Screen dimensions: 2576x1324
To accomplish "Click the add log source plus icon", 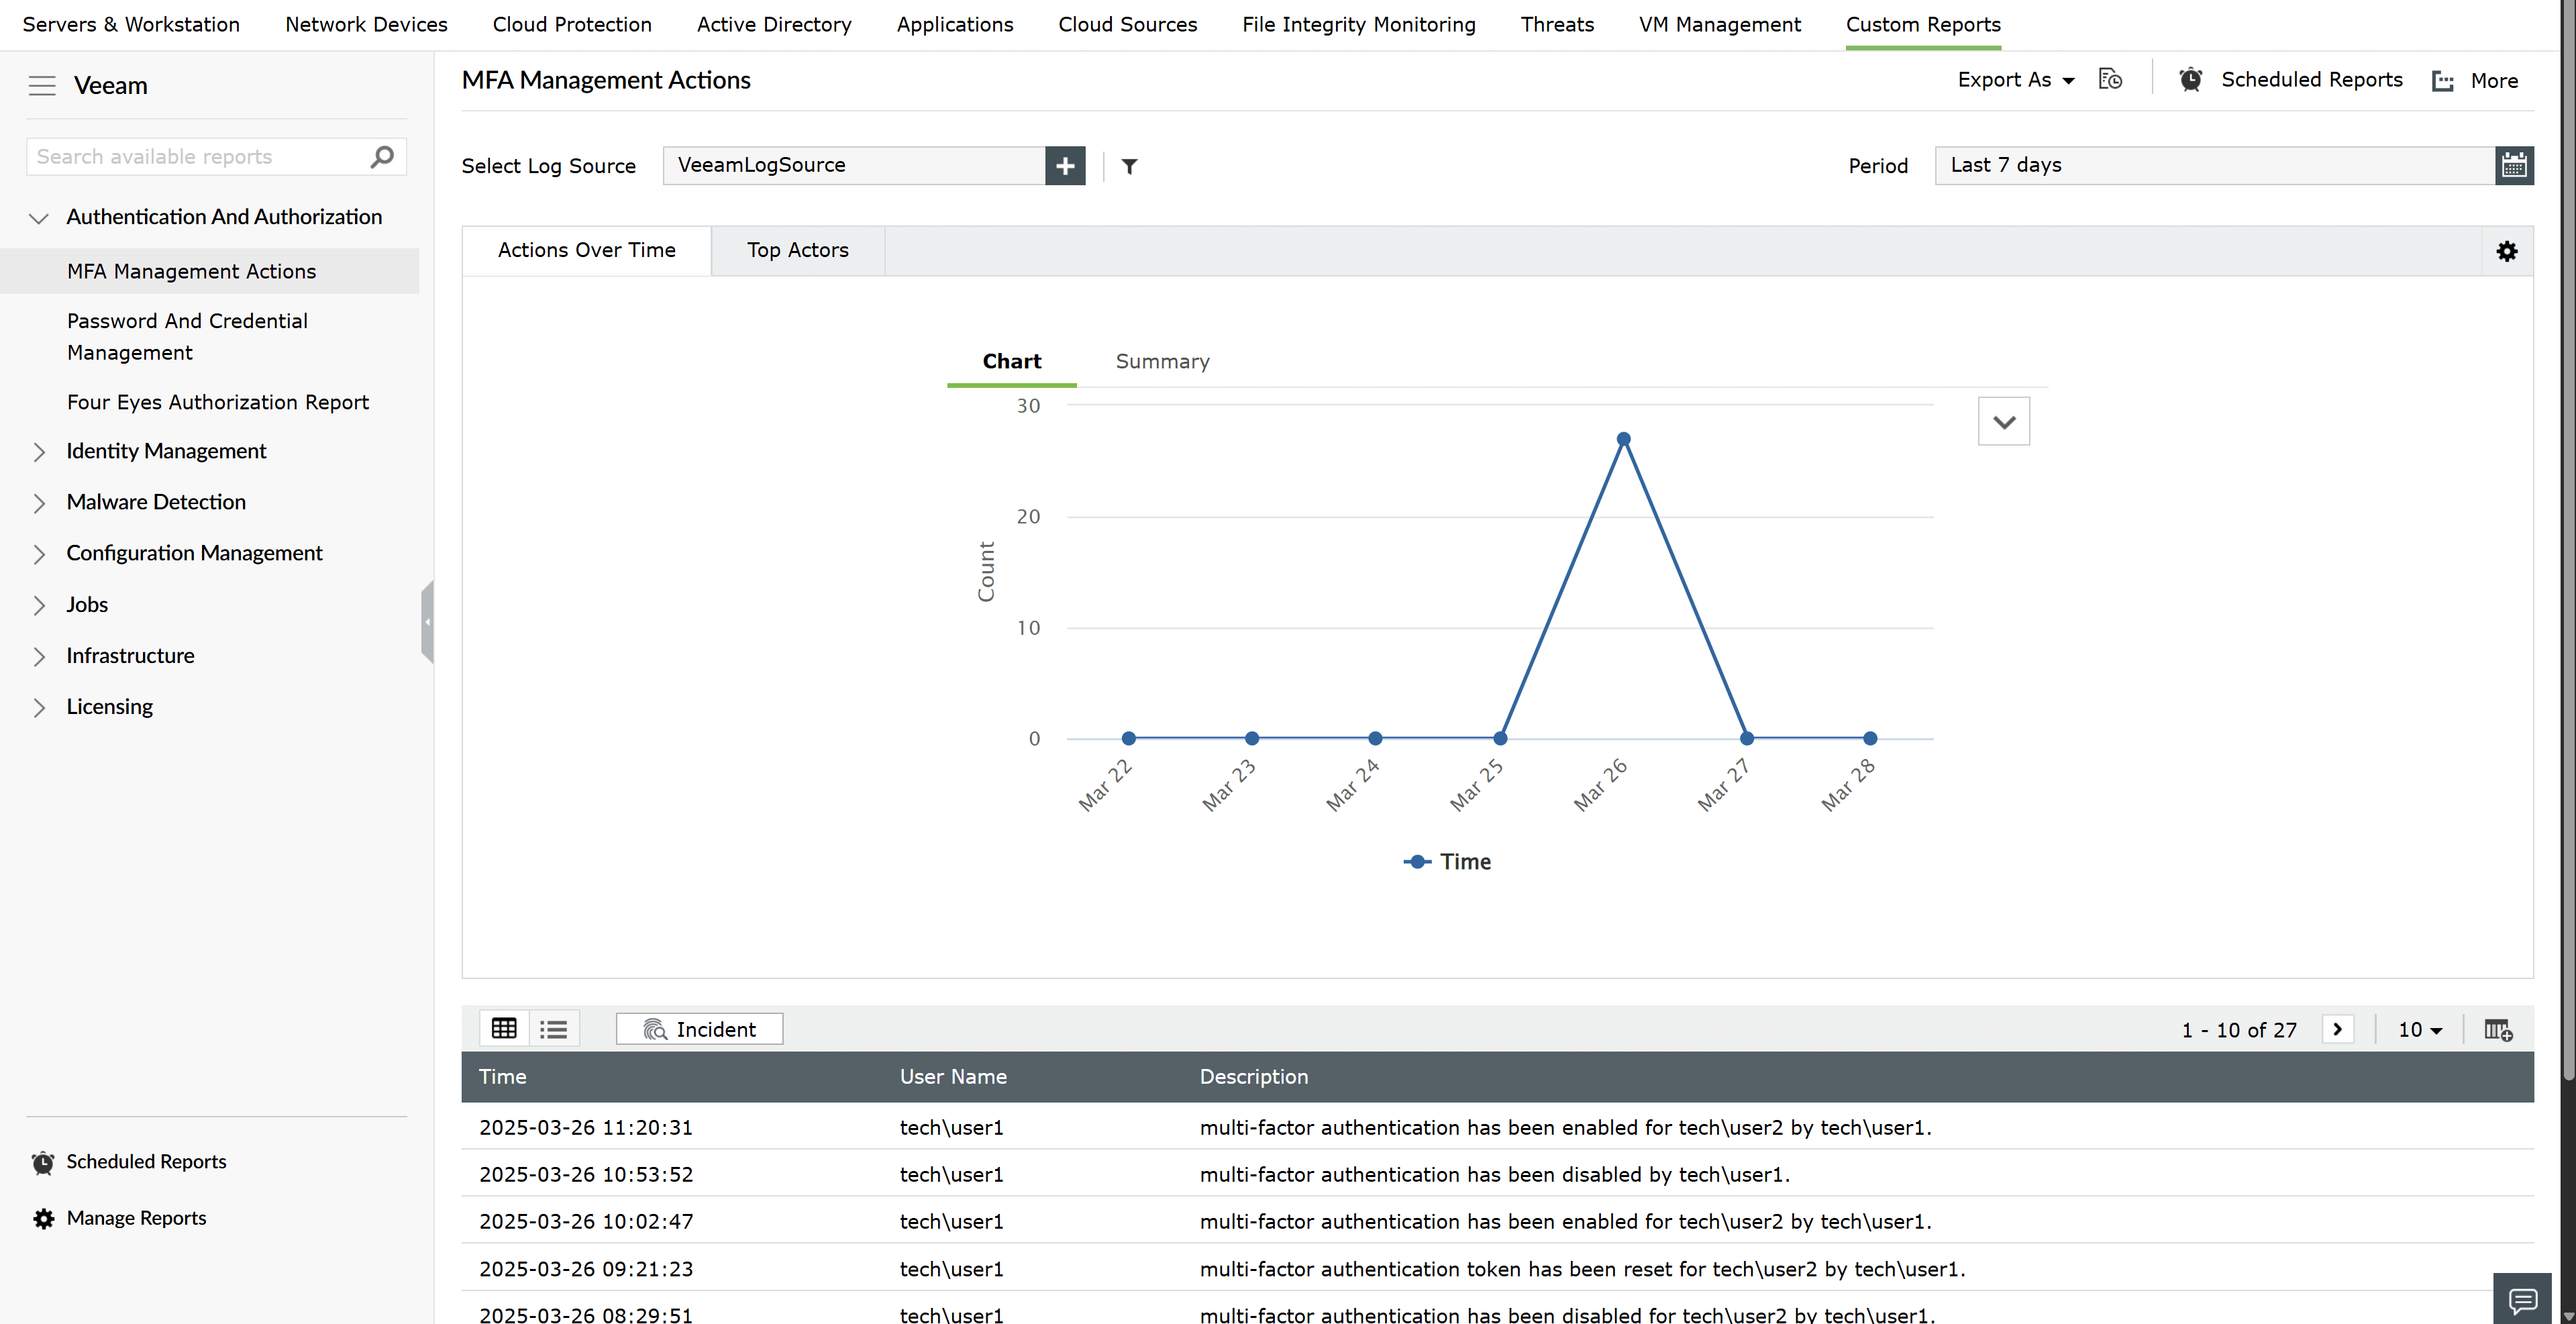I will coord(1065,166).
